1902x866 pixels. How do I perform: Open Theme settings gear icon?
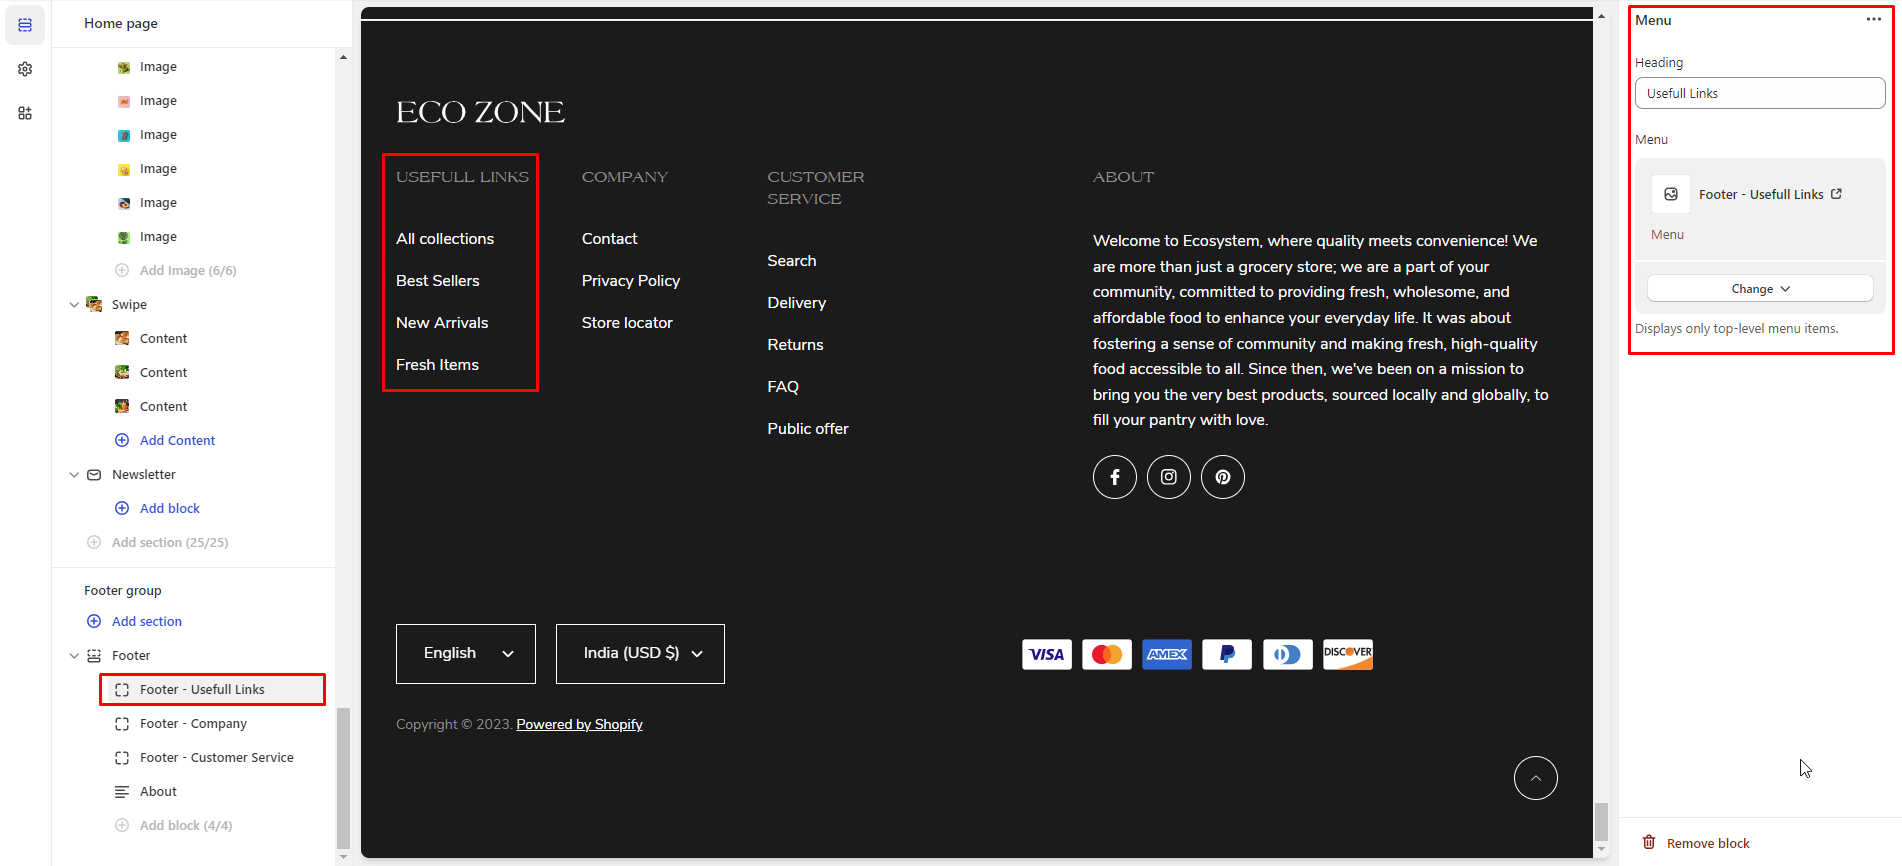pyautogui.click(x=25, y=69)
